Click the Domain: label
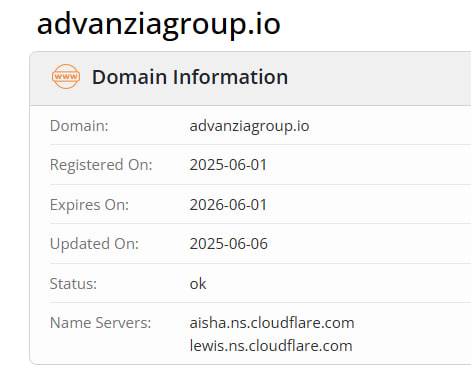 click(x=79, y=126)
